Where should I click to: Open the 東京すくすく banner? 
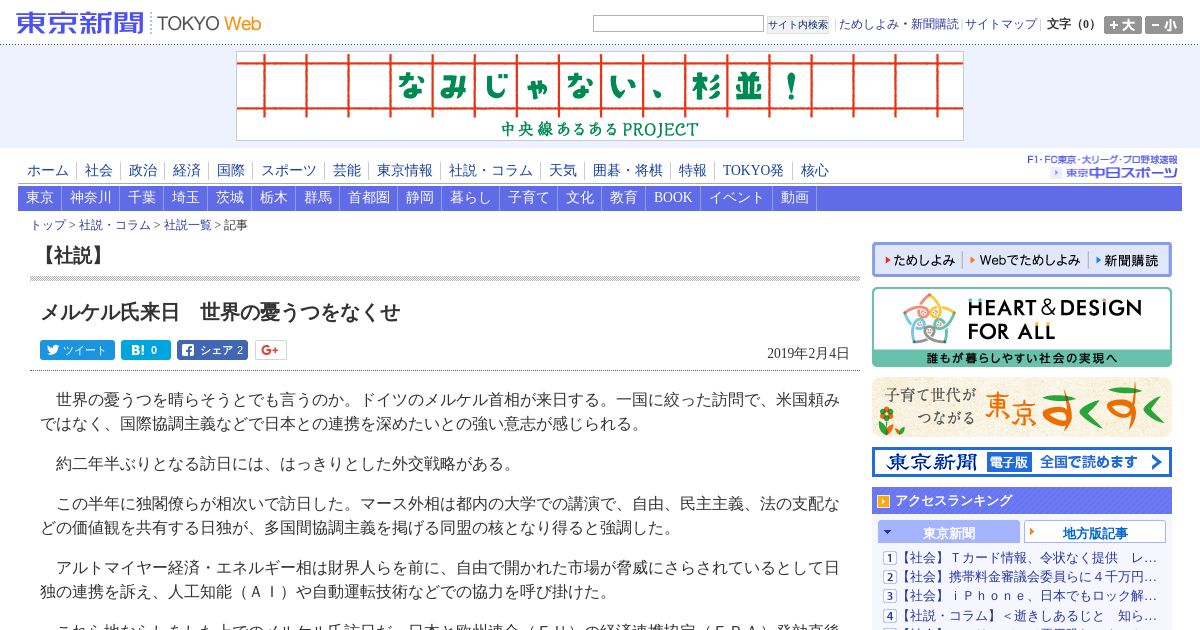[1022, 407]
